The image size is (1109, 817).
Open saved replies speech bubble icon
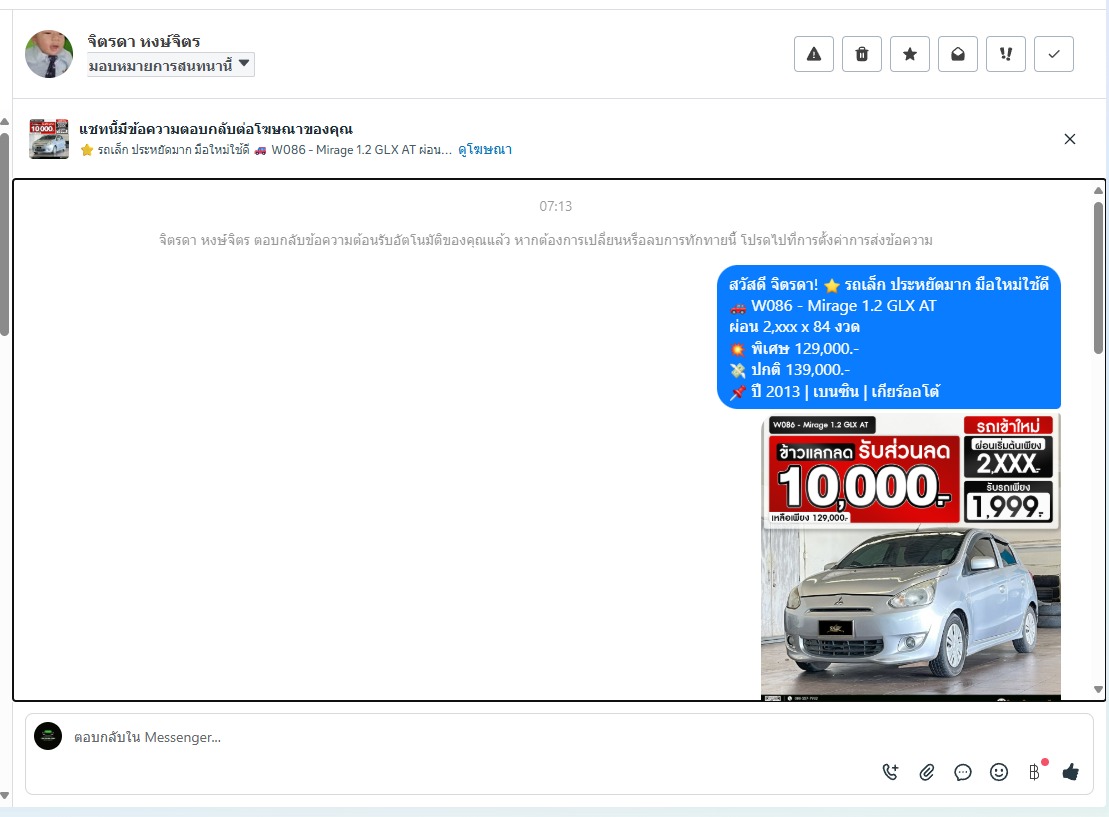click(x=963, y=772)
